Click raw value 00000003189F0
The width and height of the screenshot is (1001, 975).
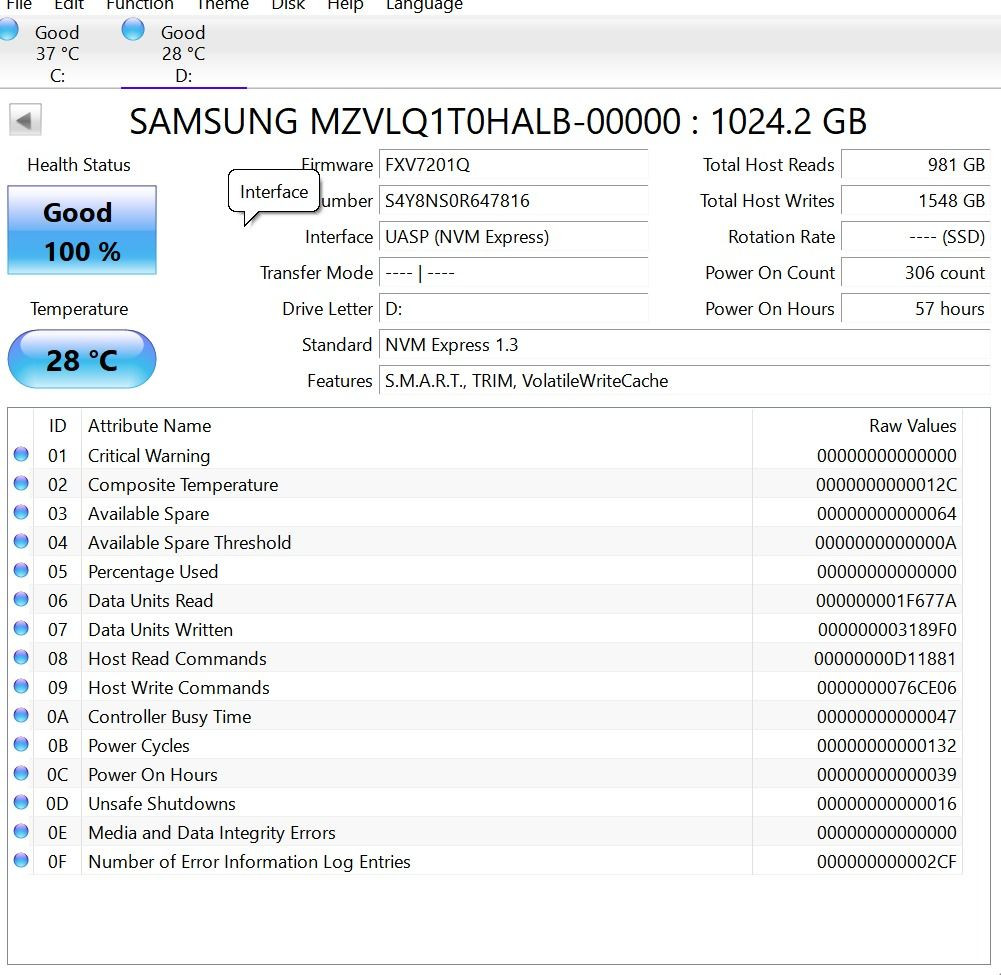pos(887,630)
